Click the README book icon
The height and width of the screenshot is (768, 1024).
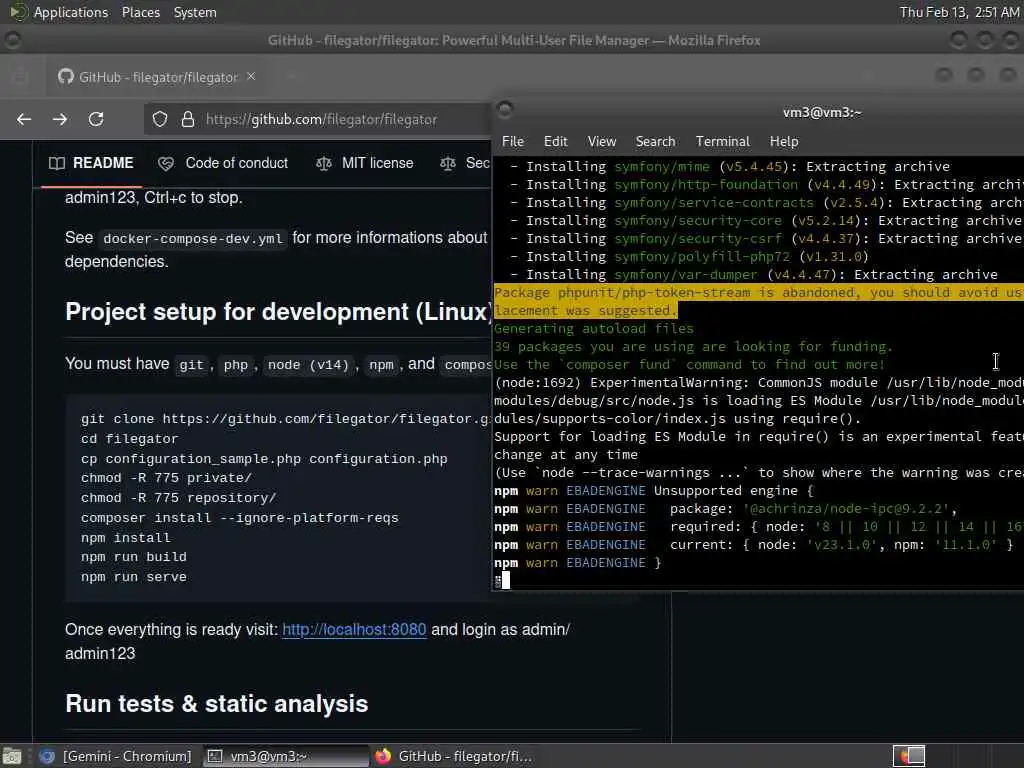click(57, 163)
